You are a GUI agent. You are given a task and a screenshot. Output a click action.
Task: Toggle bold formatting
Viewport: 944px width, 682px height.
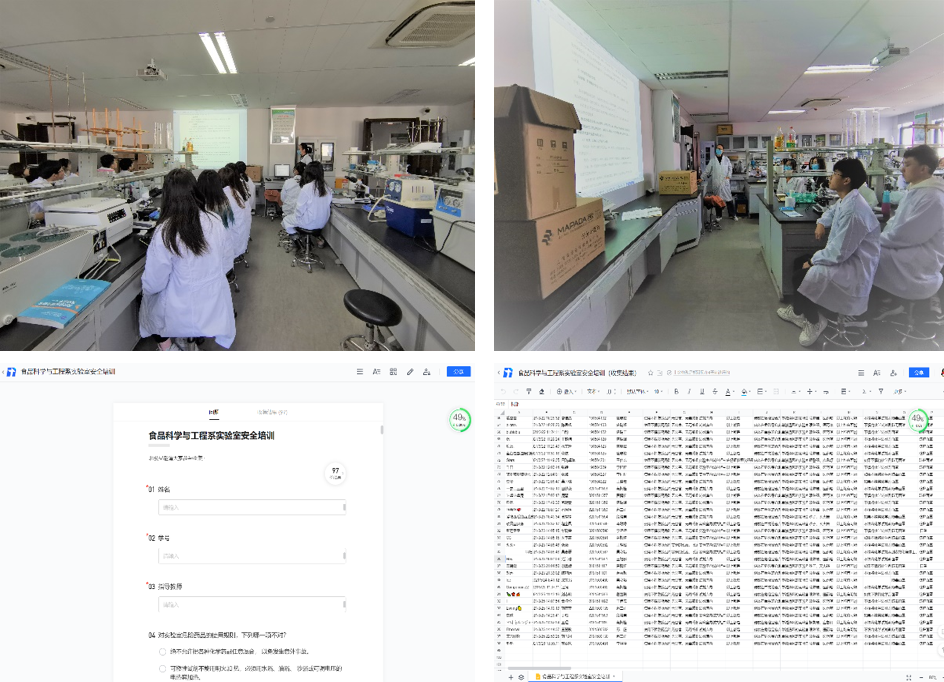[676, 392]
